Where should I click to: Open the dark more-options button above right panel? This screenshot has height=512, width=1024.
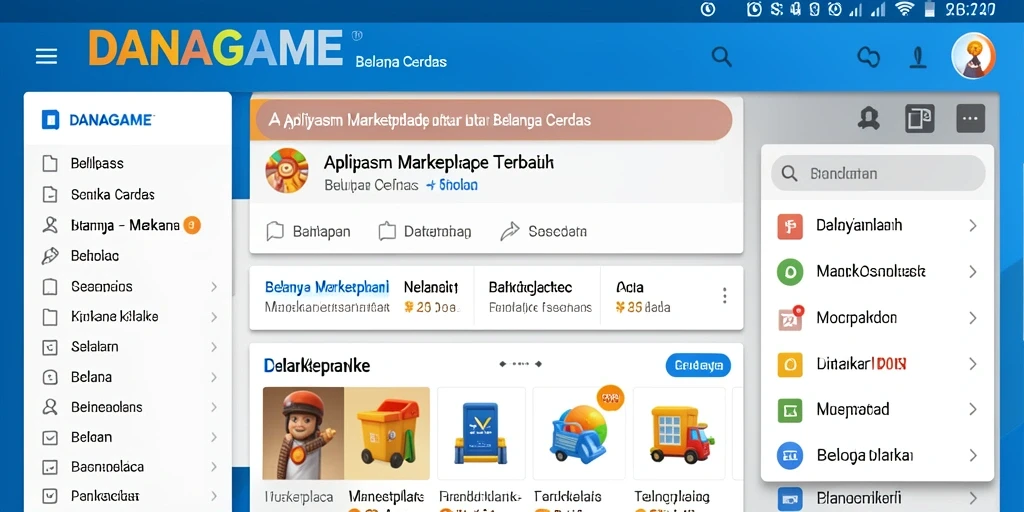[x=970, y=119]
